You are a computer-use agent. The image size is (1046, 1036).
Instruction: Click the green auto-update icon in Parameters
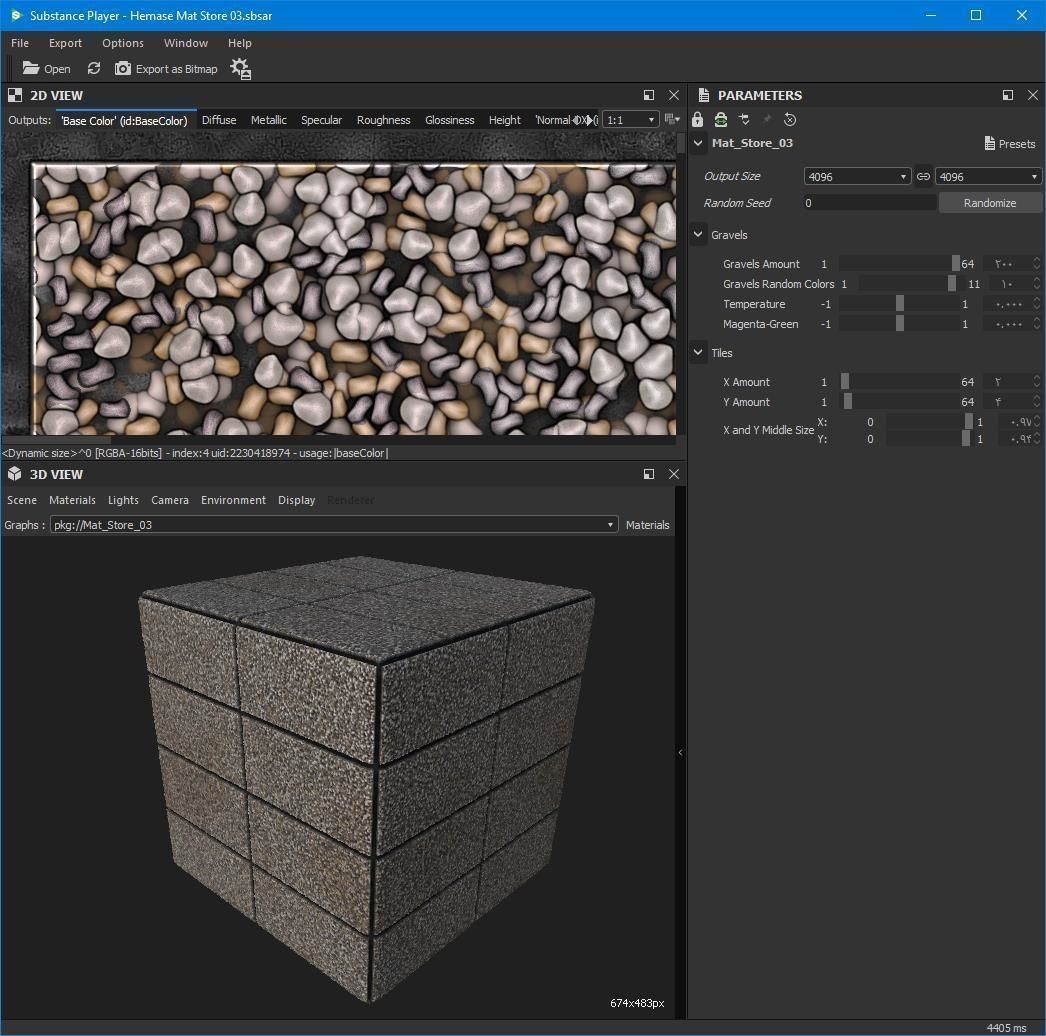click(x=720, y=120)
